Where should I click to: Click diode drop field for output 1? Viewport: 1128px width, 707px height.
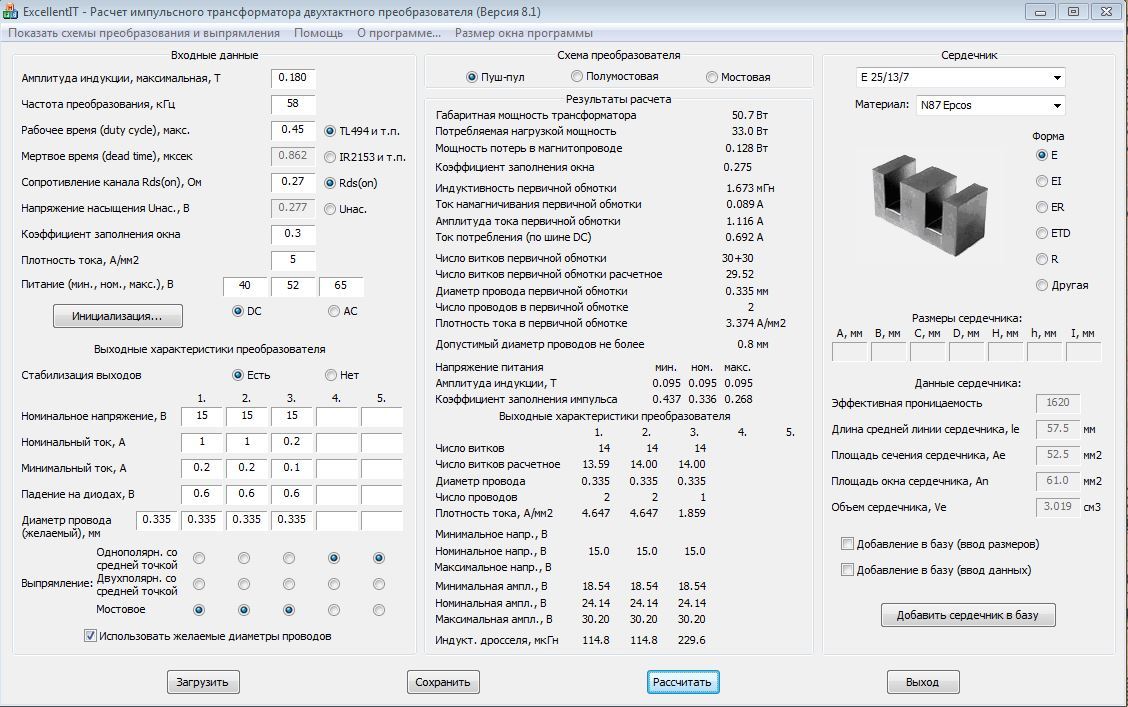click(201, 493)
